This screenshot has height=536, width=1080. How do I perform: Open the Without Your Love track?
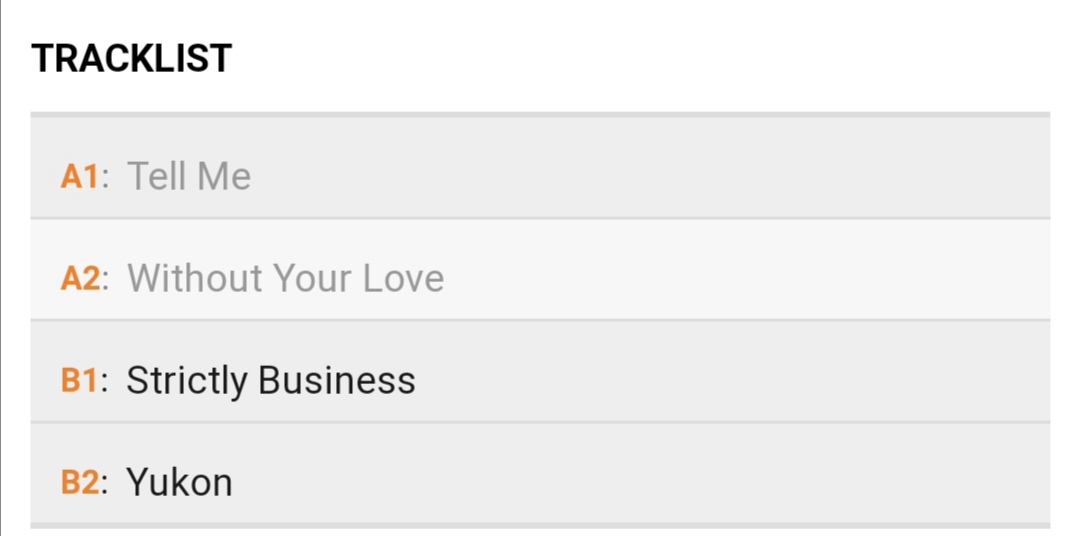[x=285, y=279]
